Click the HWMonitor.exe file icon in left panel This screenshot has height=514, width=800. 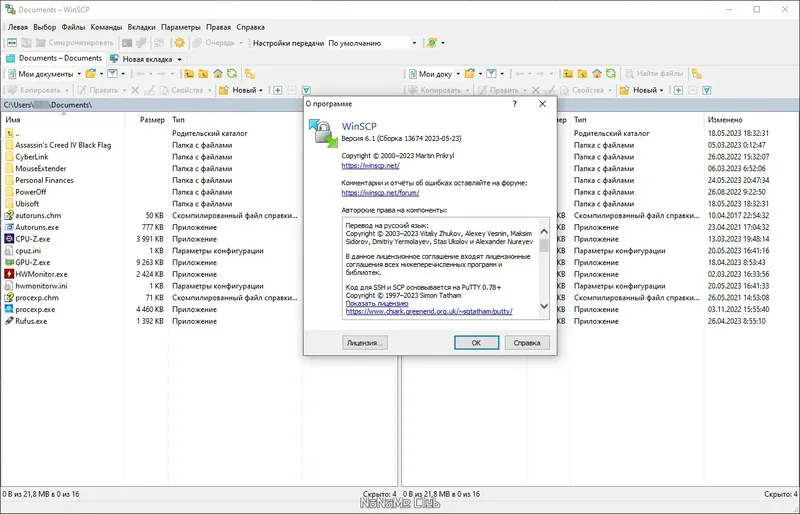[9, 274]
